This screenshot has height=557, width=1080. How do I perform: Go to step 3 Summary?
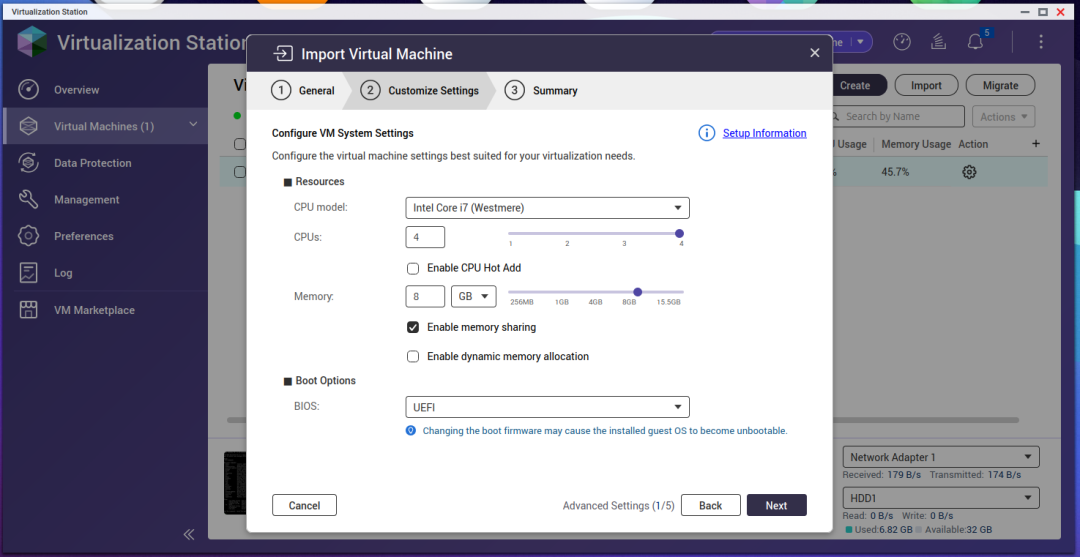(541, 91)
